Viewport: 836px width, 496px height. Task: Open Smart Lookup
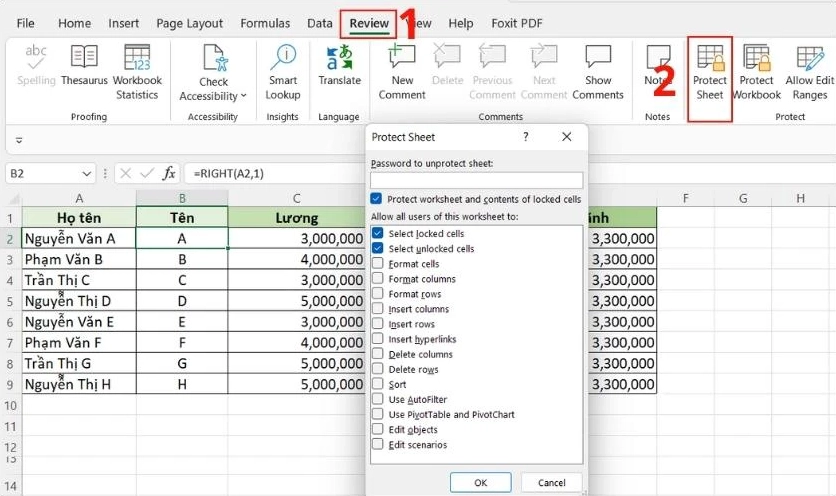pos(283,72)
